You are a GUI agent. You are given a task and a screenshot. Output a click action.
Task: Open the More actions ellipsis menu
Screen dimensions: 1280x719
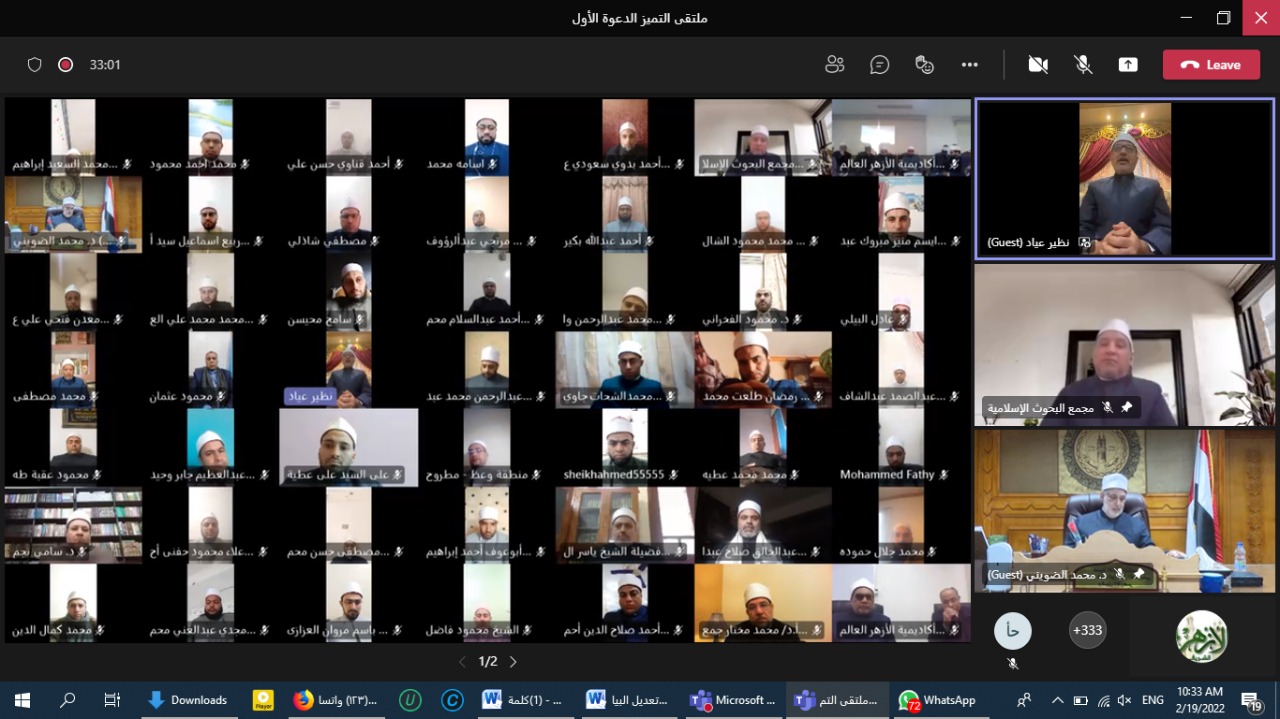969,65
